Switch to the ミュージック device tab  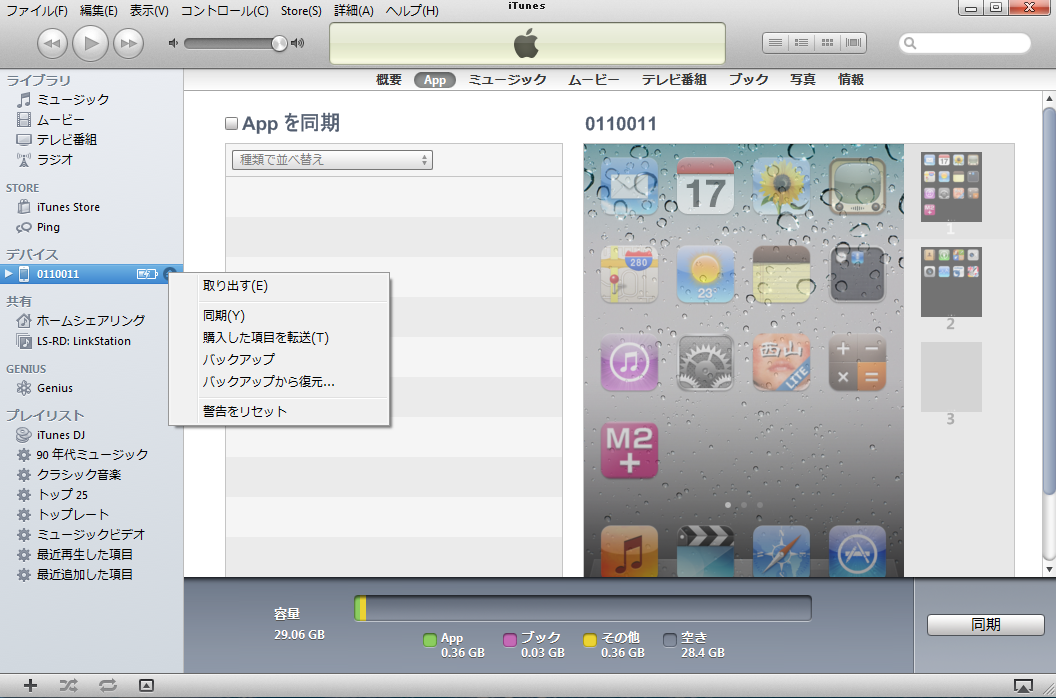click(507, 80)
